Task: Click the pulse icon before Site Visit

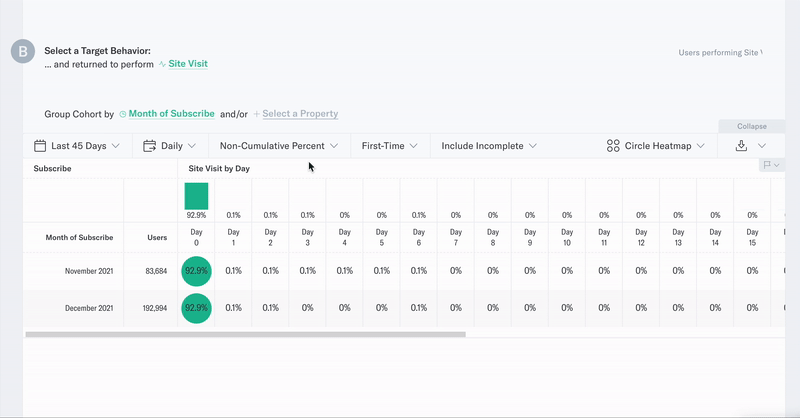Action: [162, 64]
